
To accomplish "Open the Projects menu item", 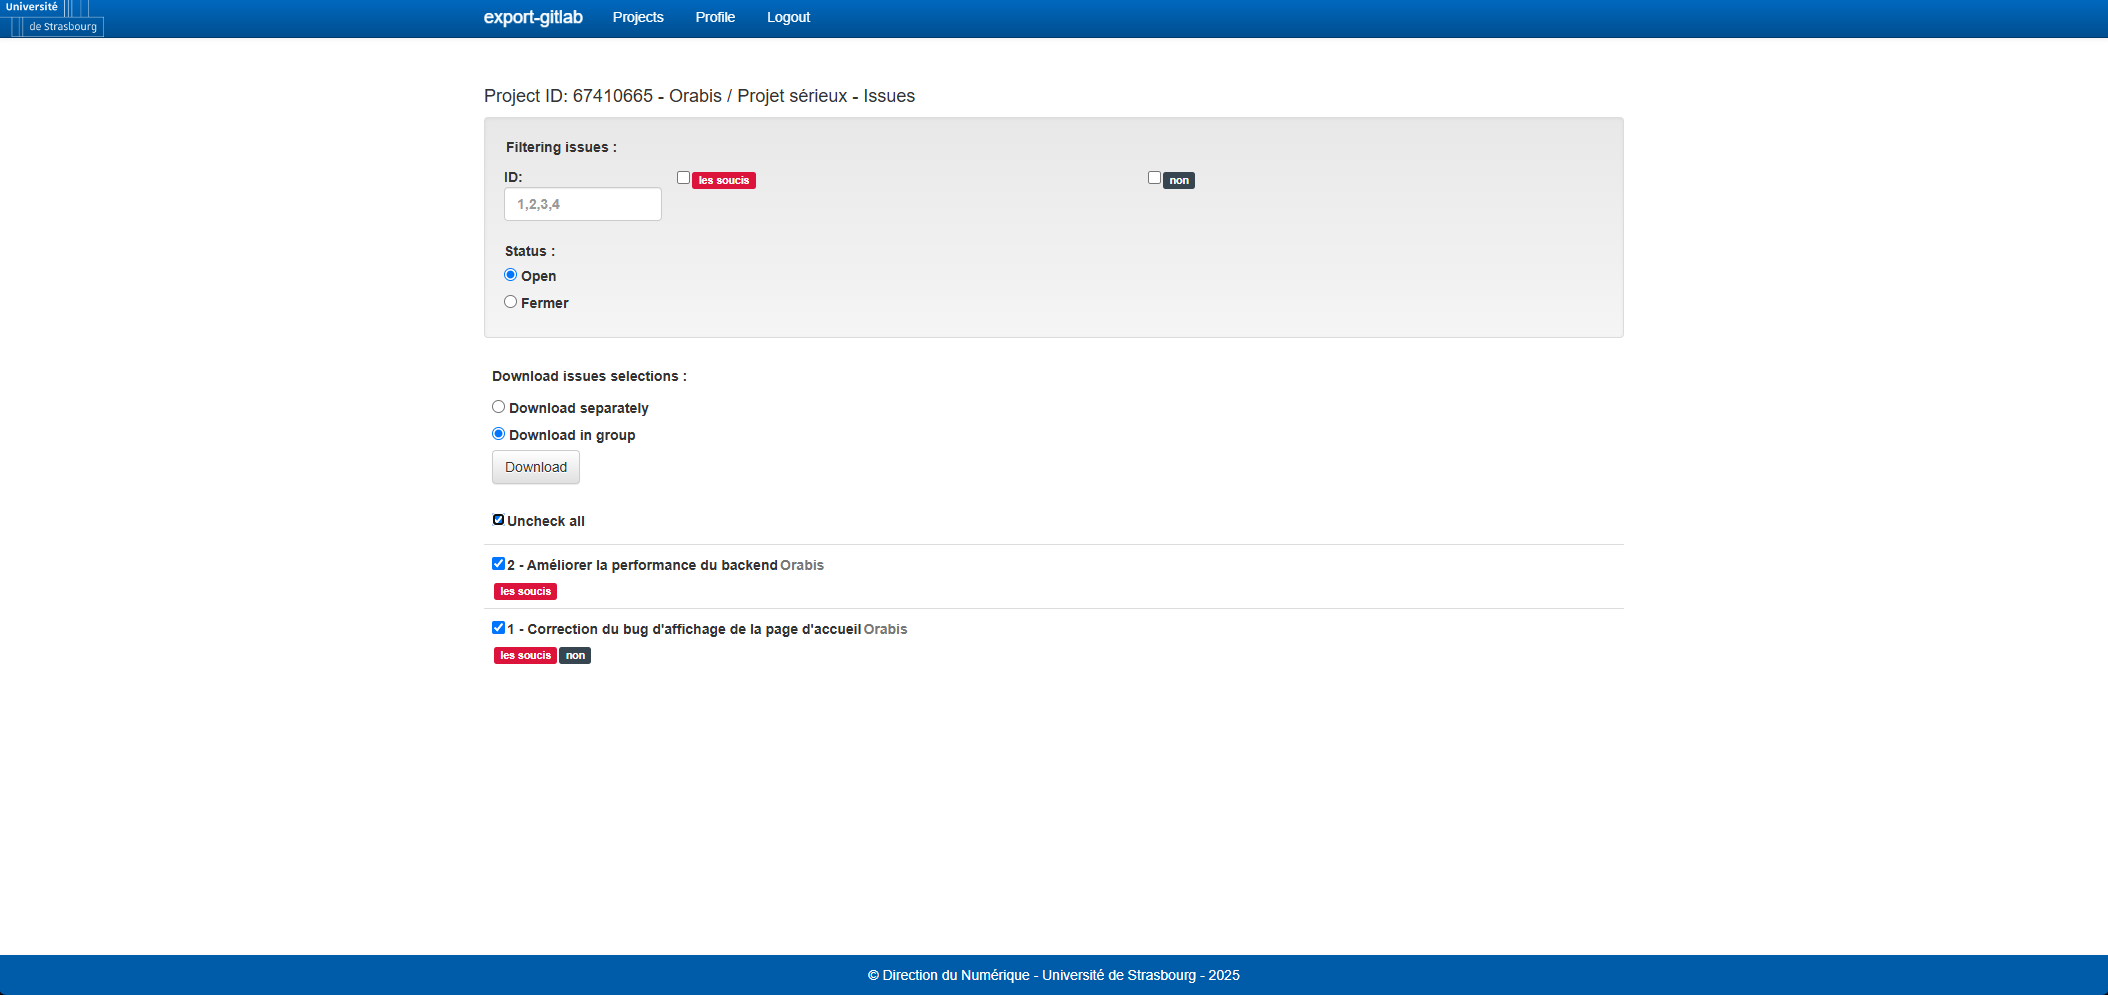I will pyautogui.click(x=637, y=17).
